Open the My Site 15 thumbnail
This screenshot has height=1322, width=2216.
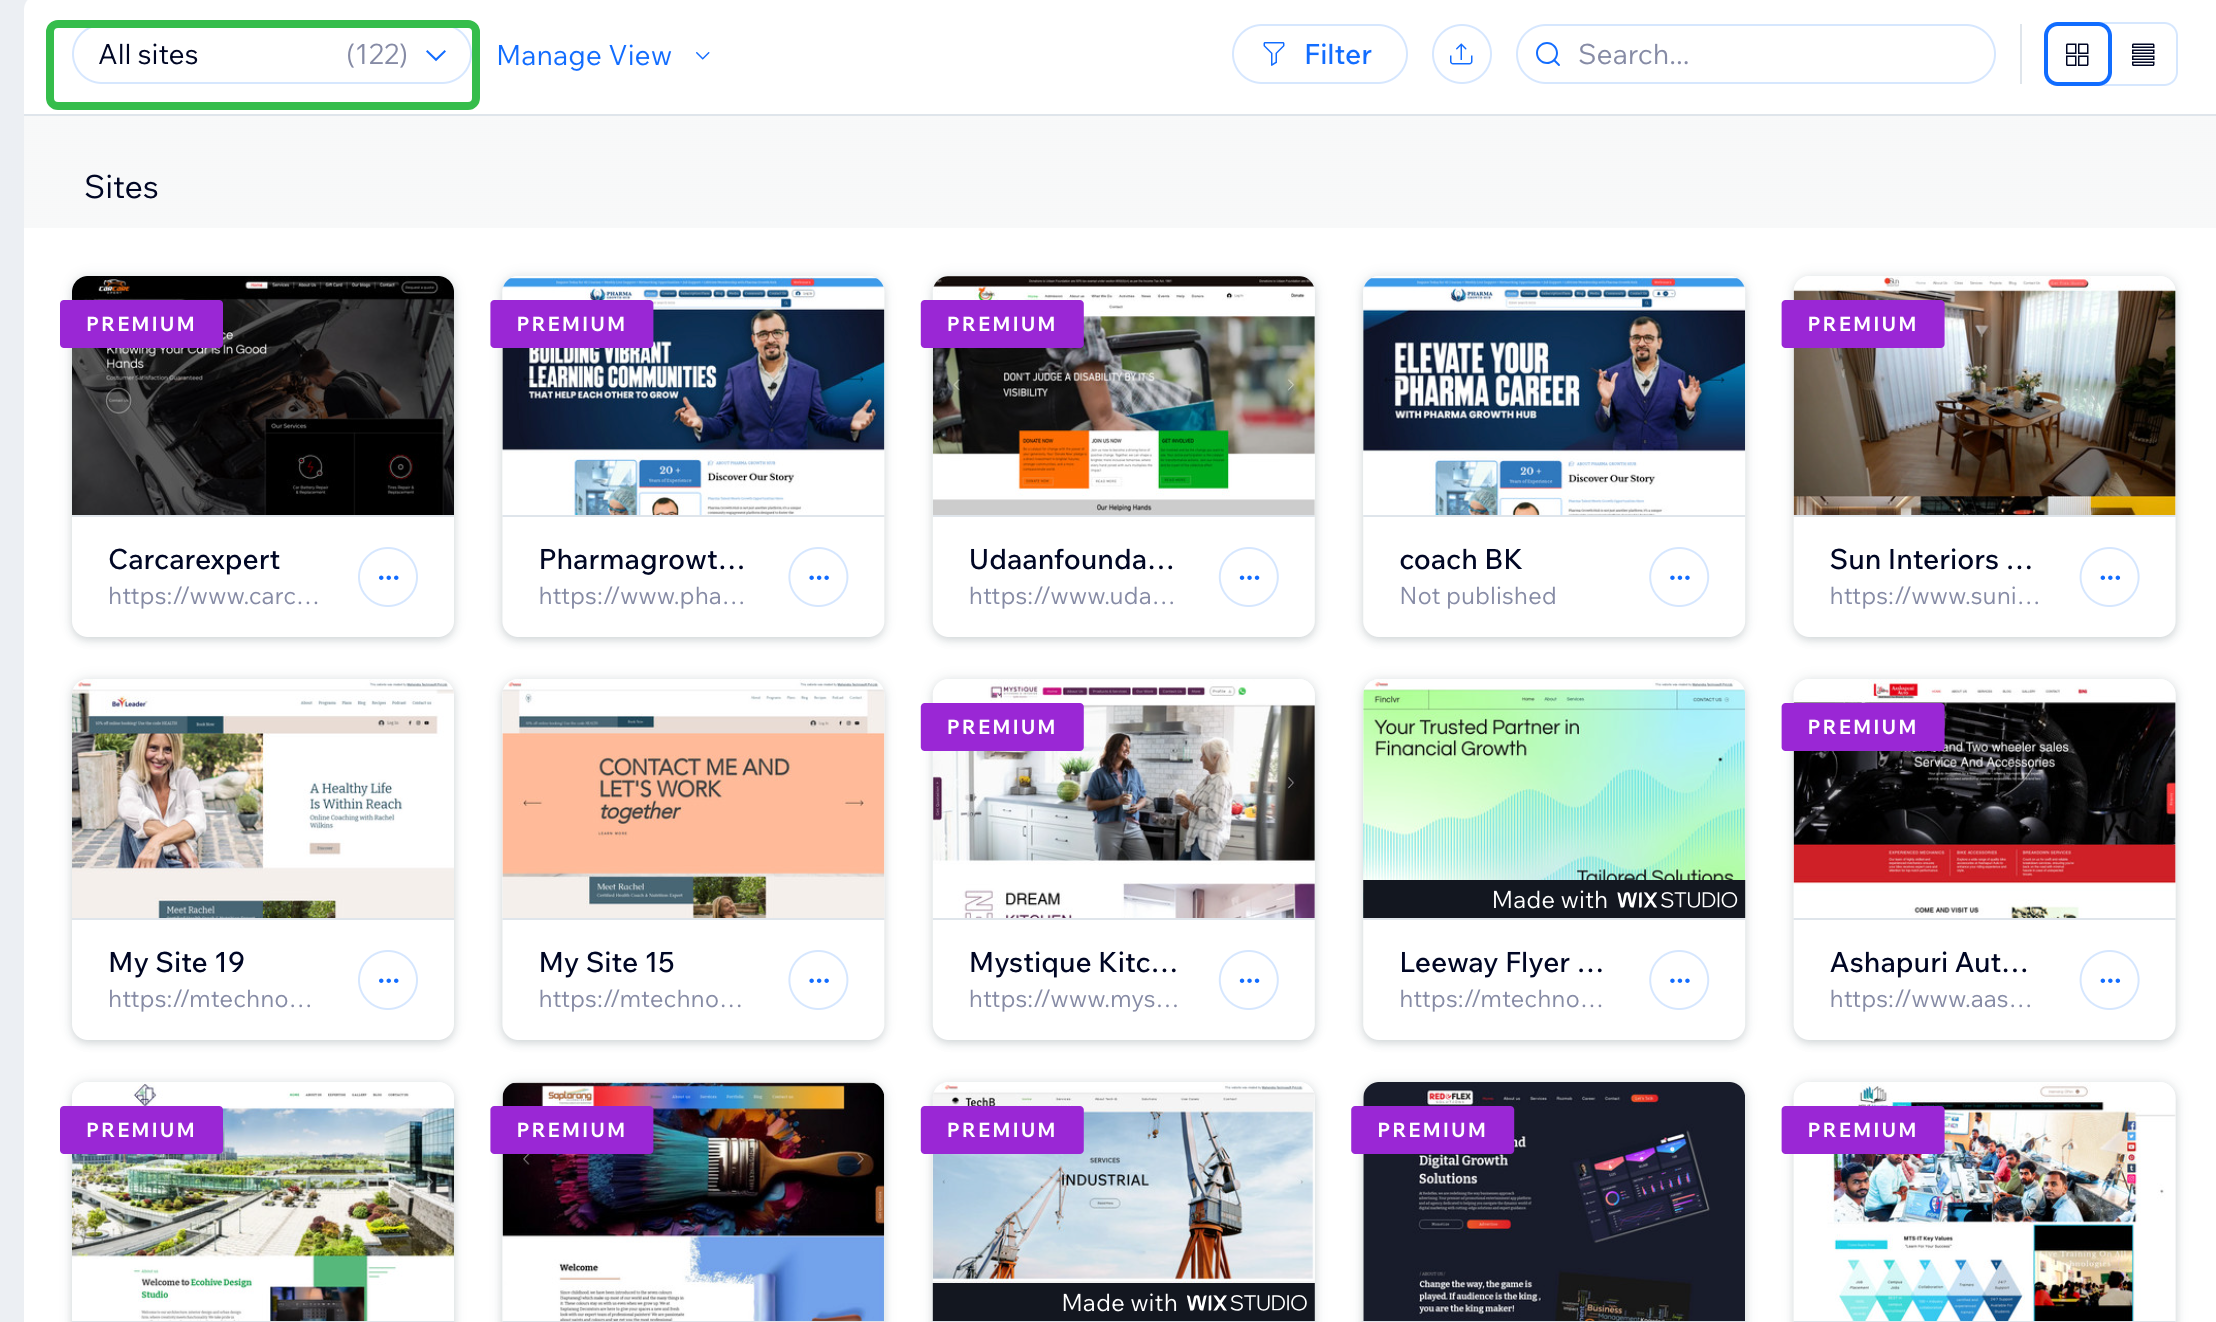click(x=693, y=799)
